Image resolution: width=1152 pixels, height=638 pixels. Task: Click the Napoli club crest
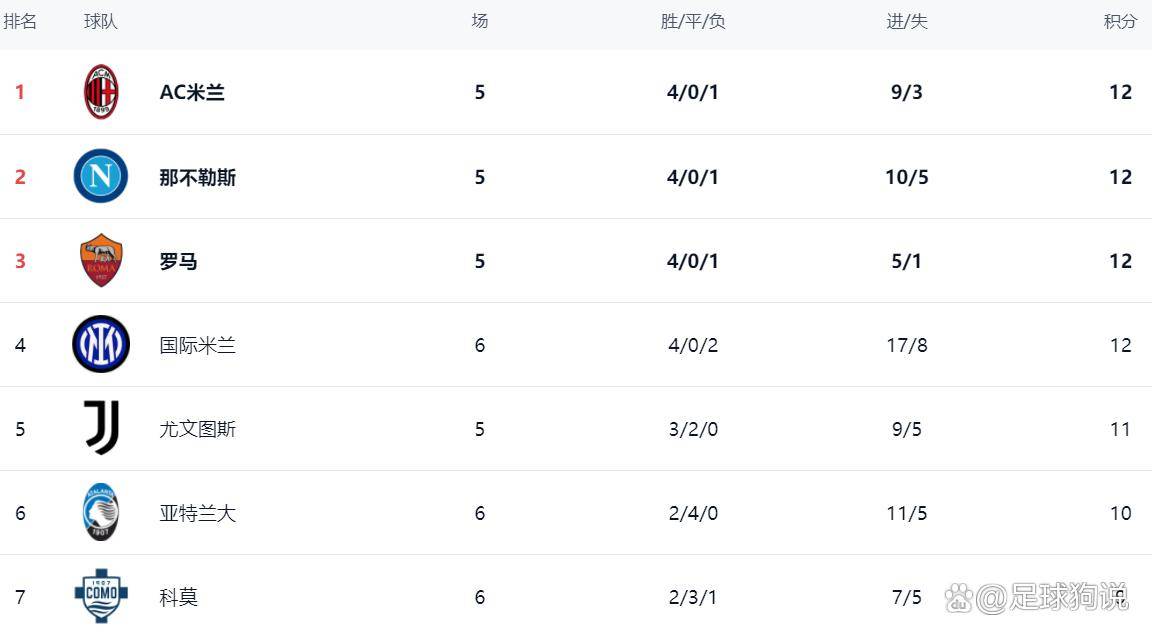(x=101, y=177)
